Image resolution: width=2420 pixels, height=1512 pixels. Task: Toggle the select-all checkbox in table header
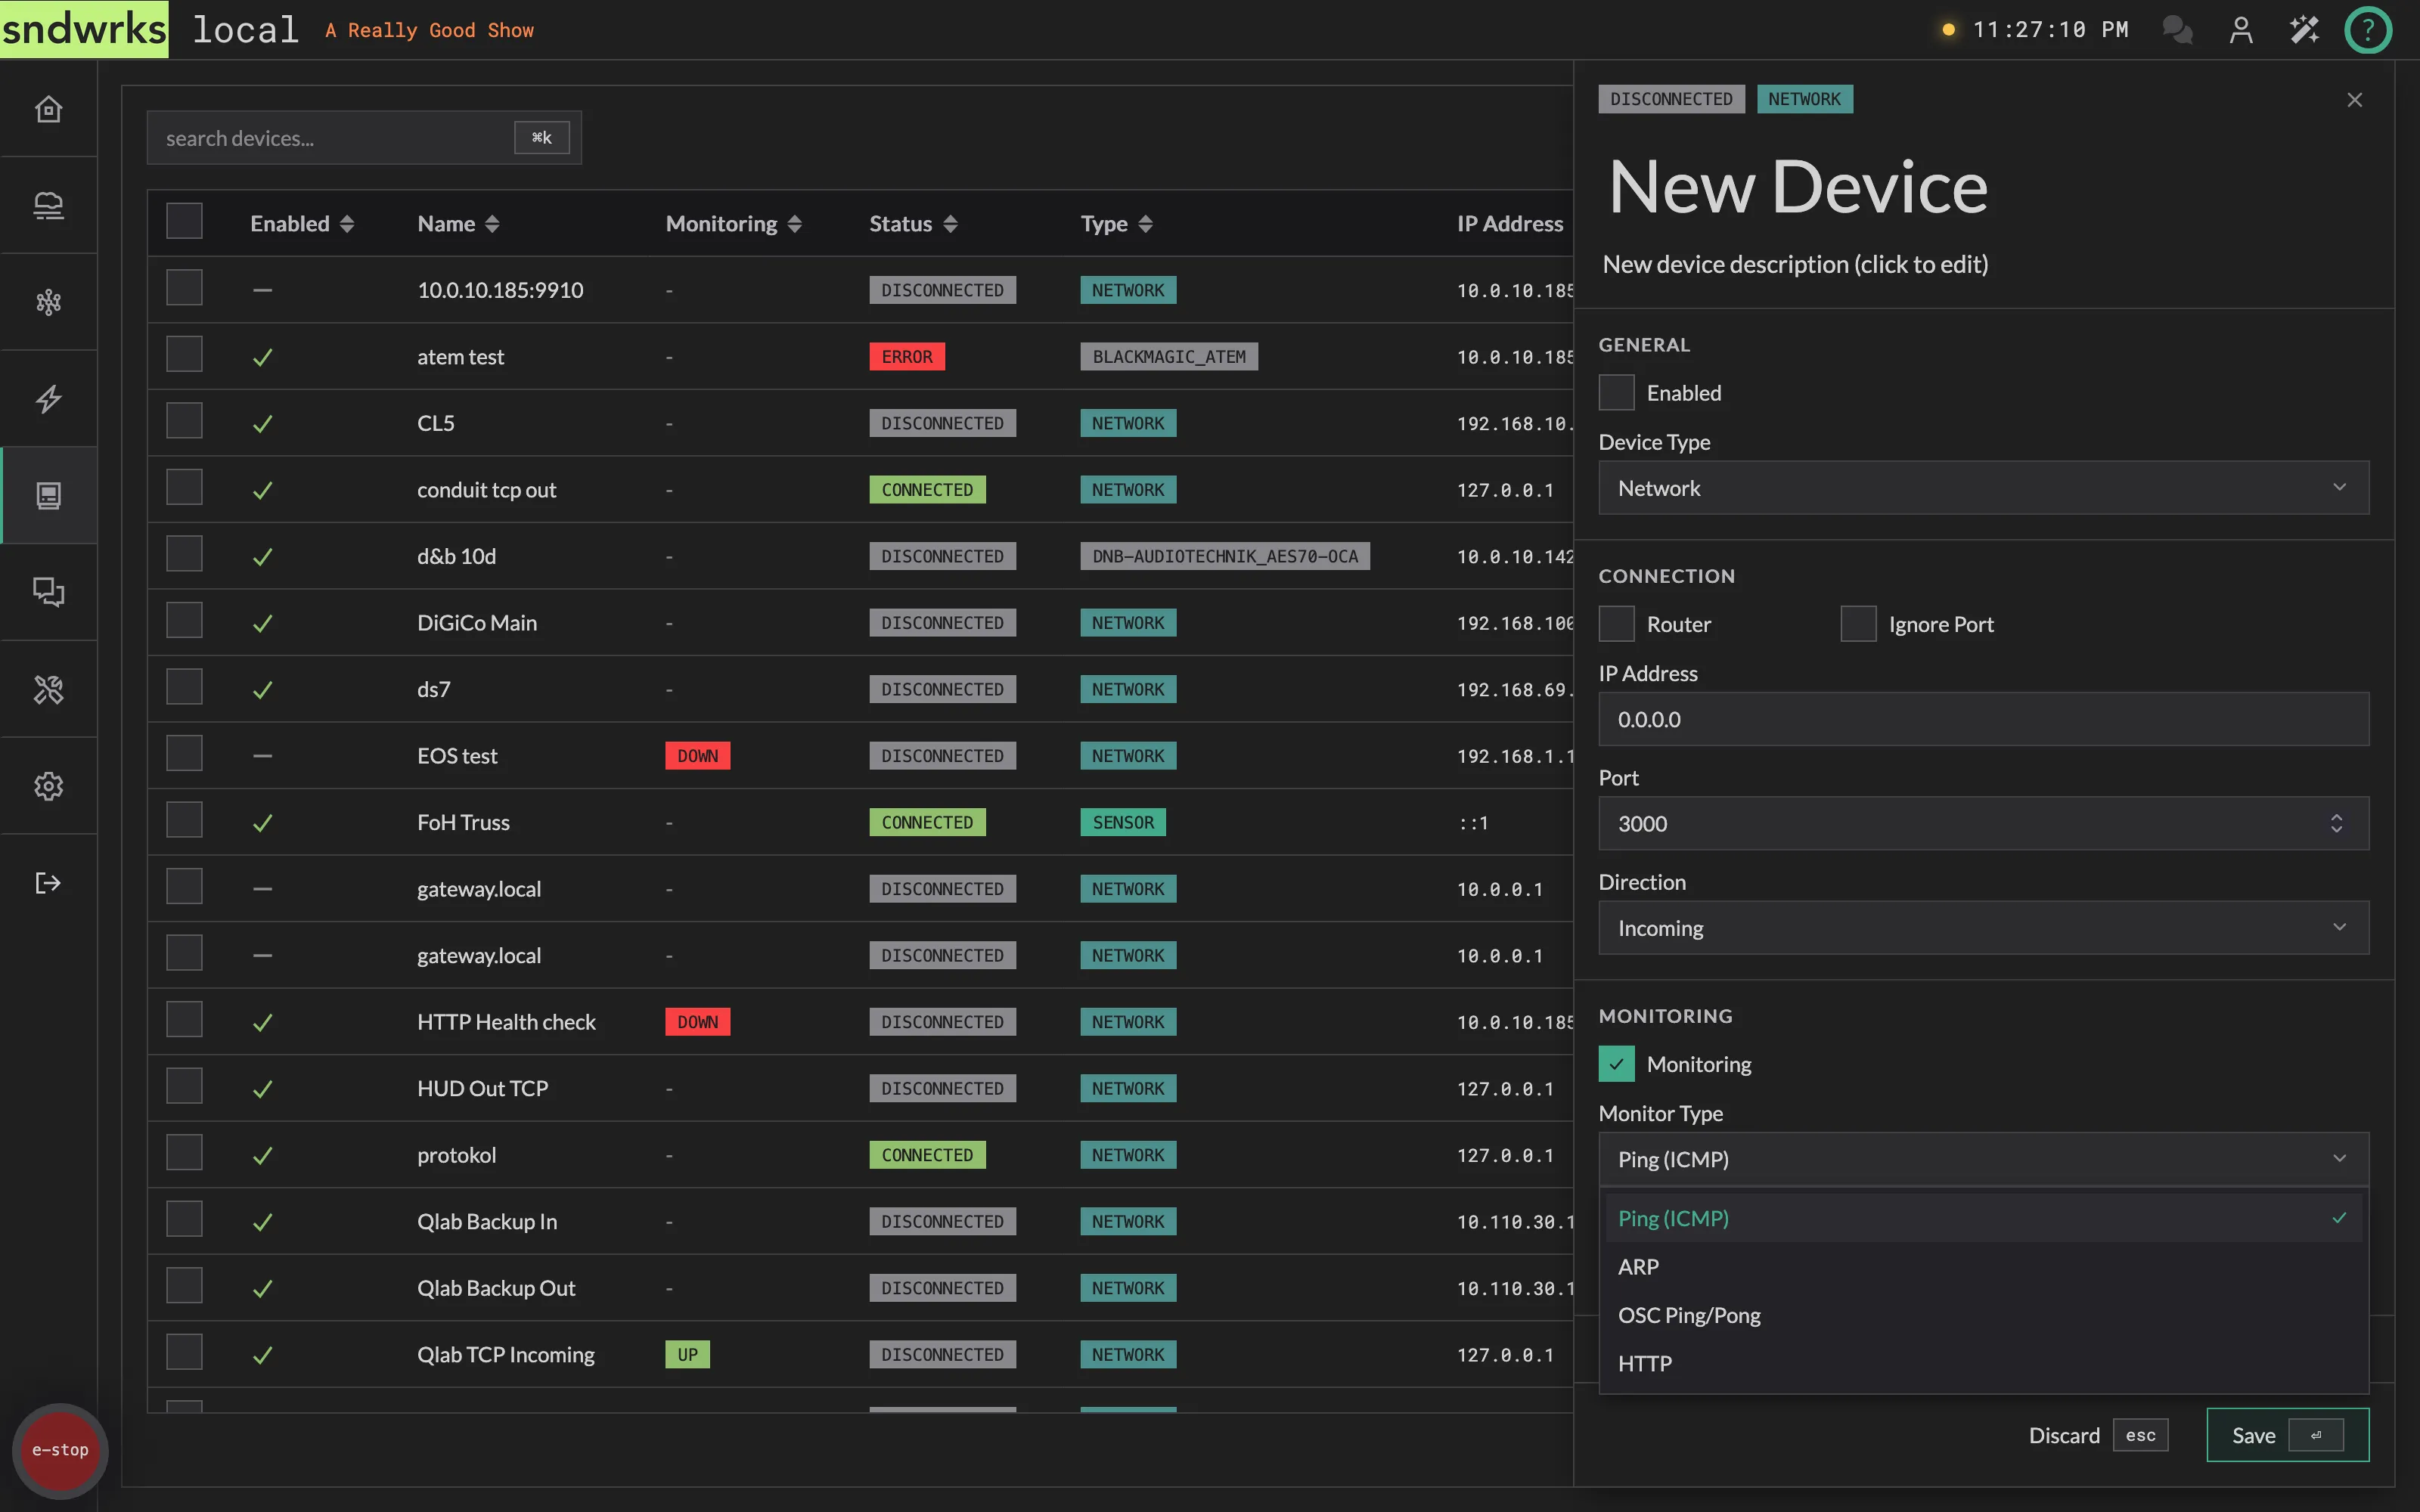pos(184,221)
